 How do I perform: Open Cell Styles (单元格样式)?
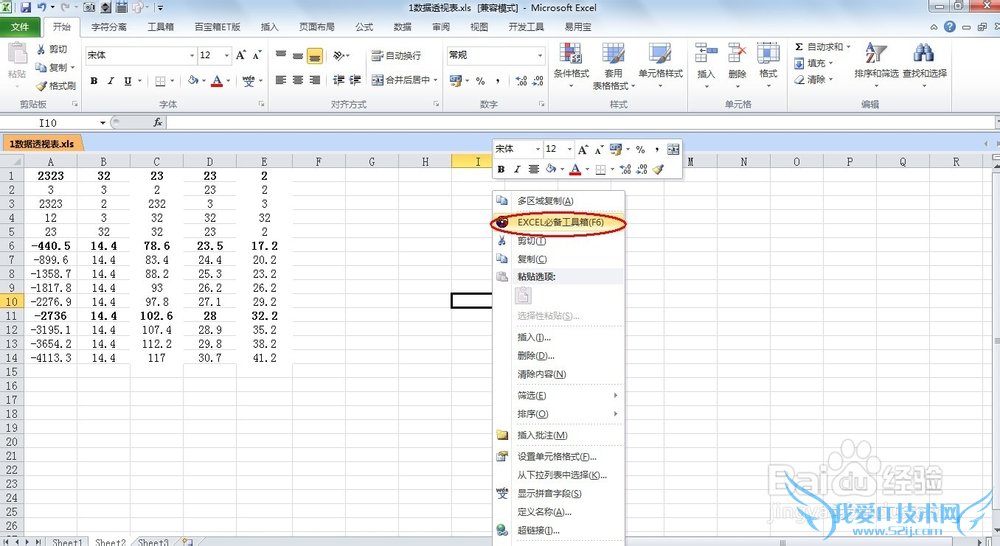[x=661, y=66]
